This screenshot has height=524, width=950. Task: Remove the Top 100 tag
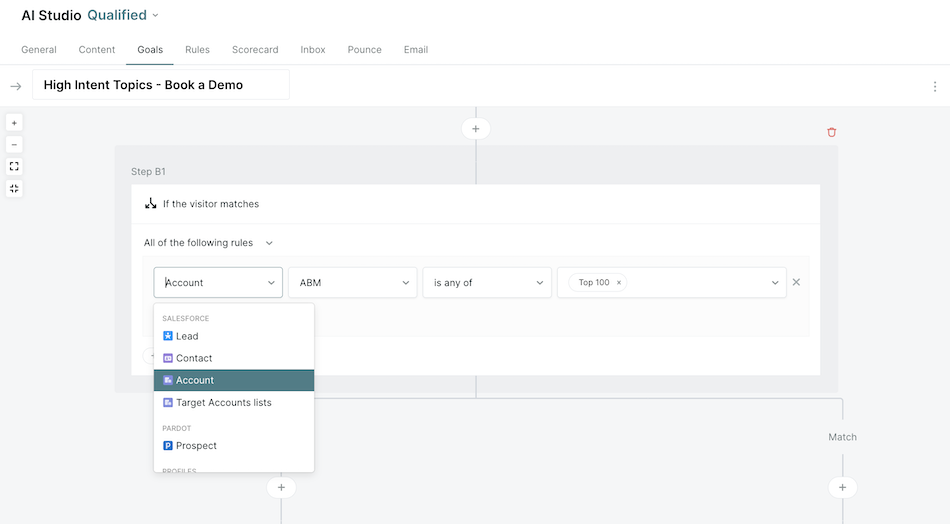point(619,283)
